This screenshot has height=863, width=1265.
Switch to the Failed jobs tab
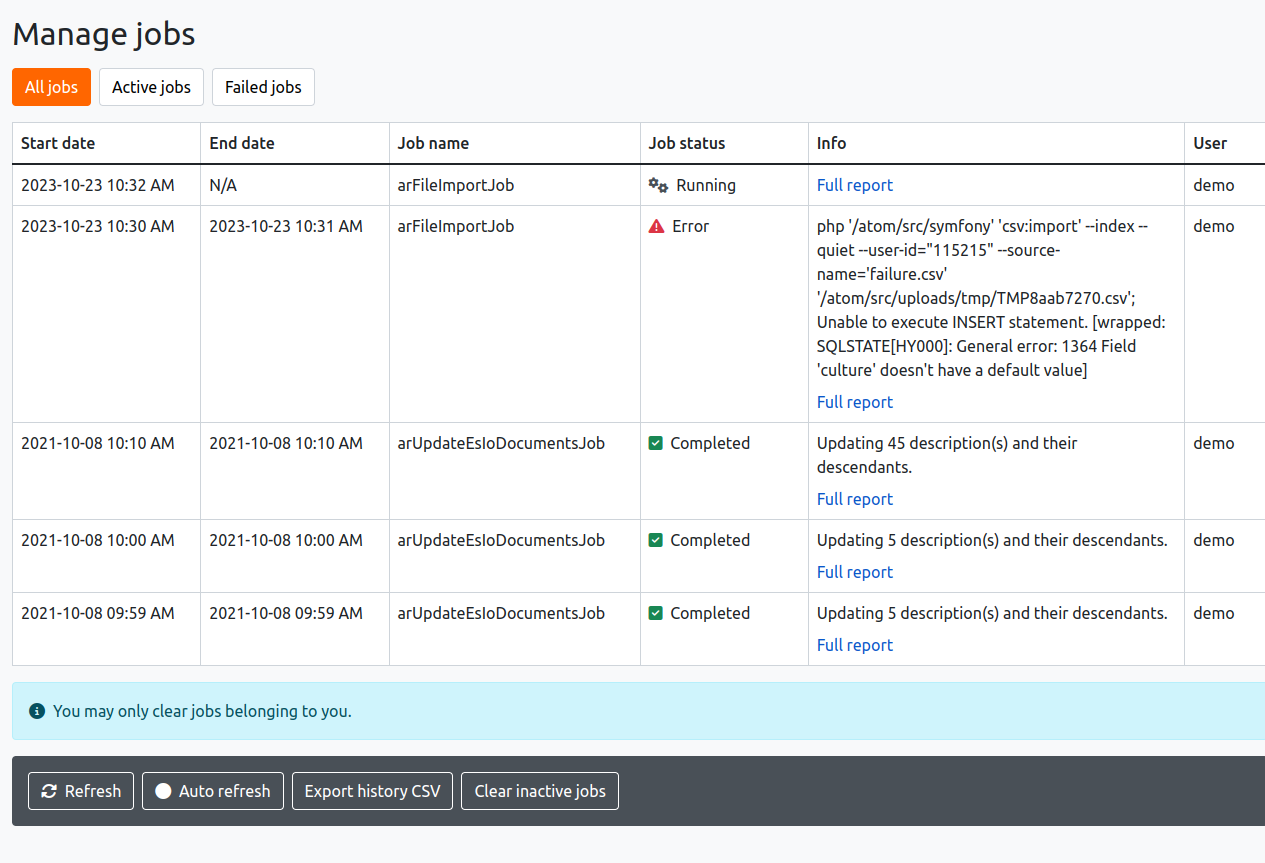(263, 87)
